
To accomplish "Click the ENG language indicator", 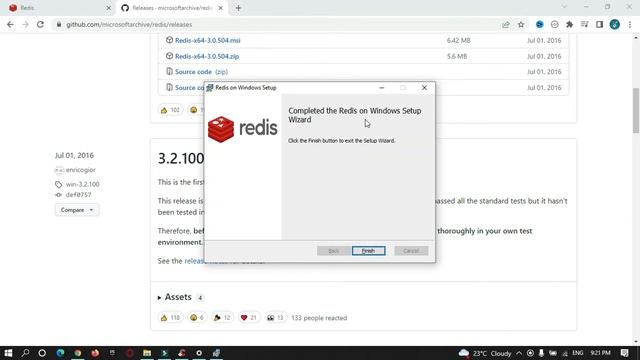I will [578, 353].
